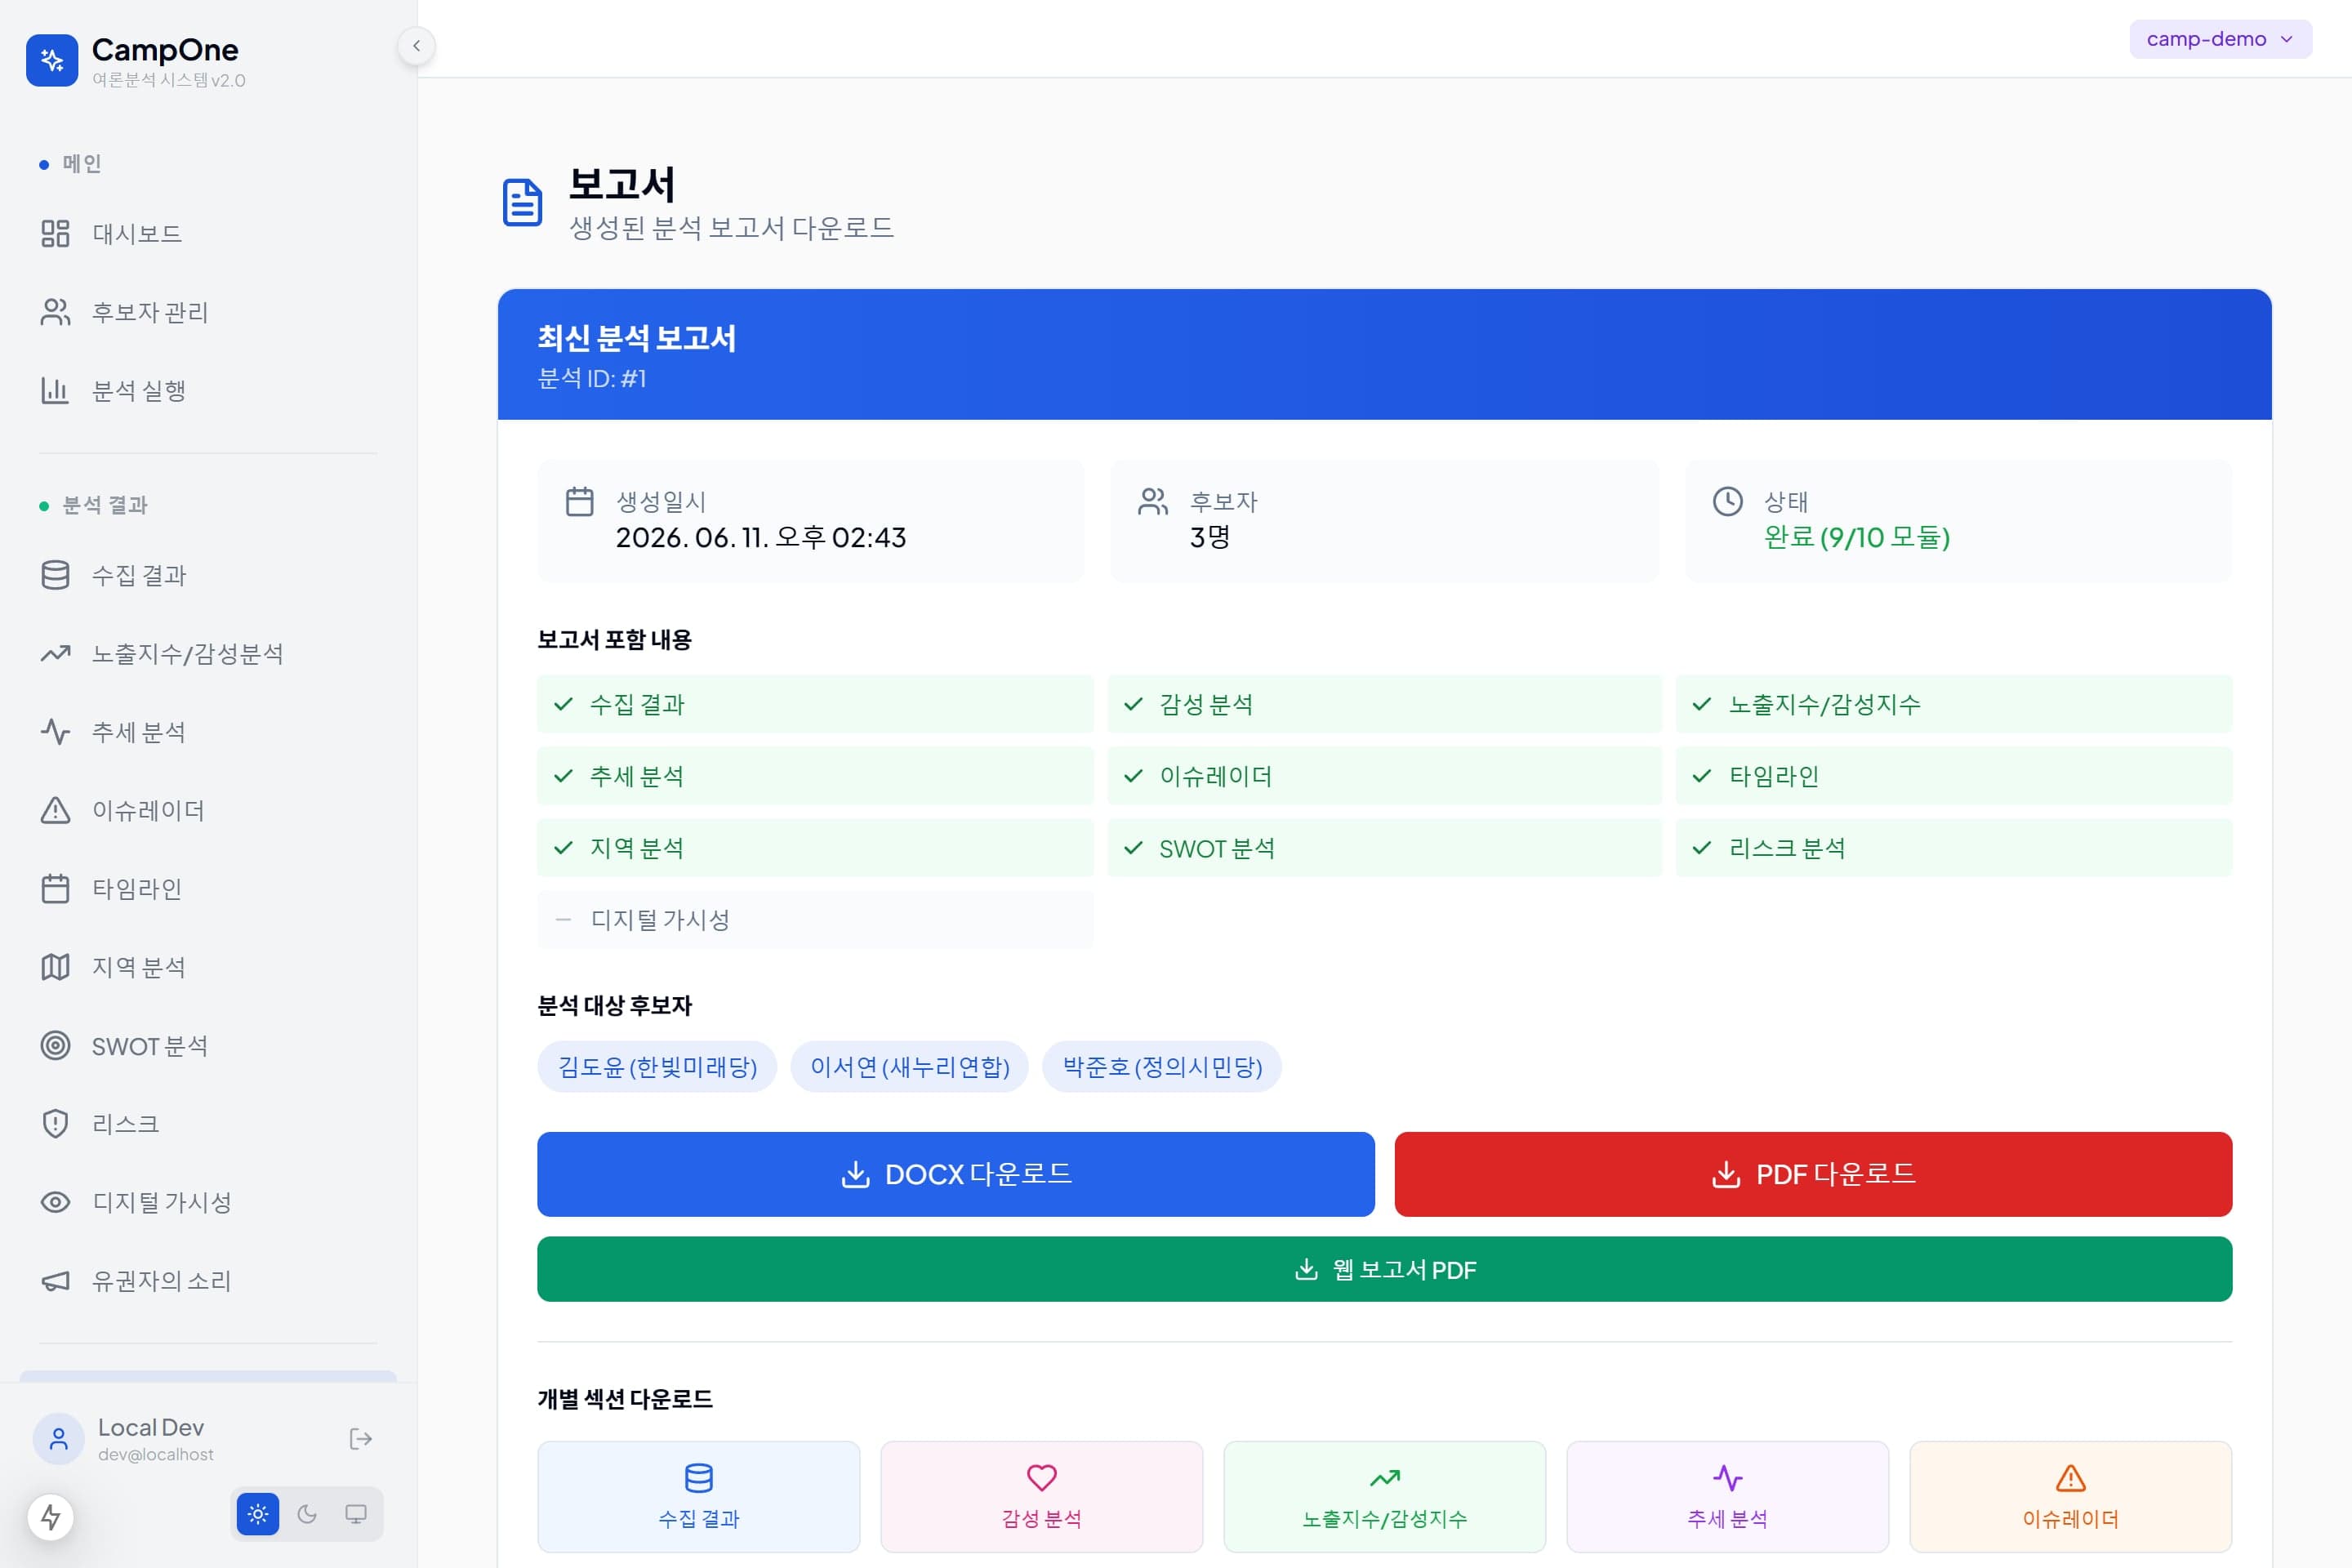
Task: Click the 추세 분석 included-content item
Action: click(x=815, y=776)
